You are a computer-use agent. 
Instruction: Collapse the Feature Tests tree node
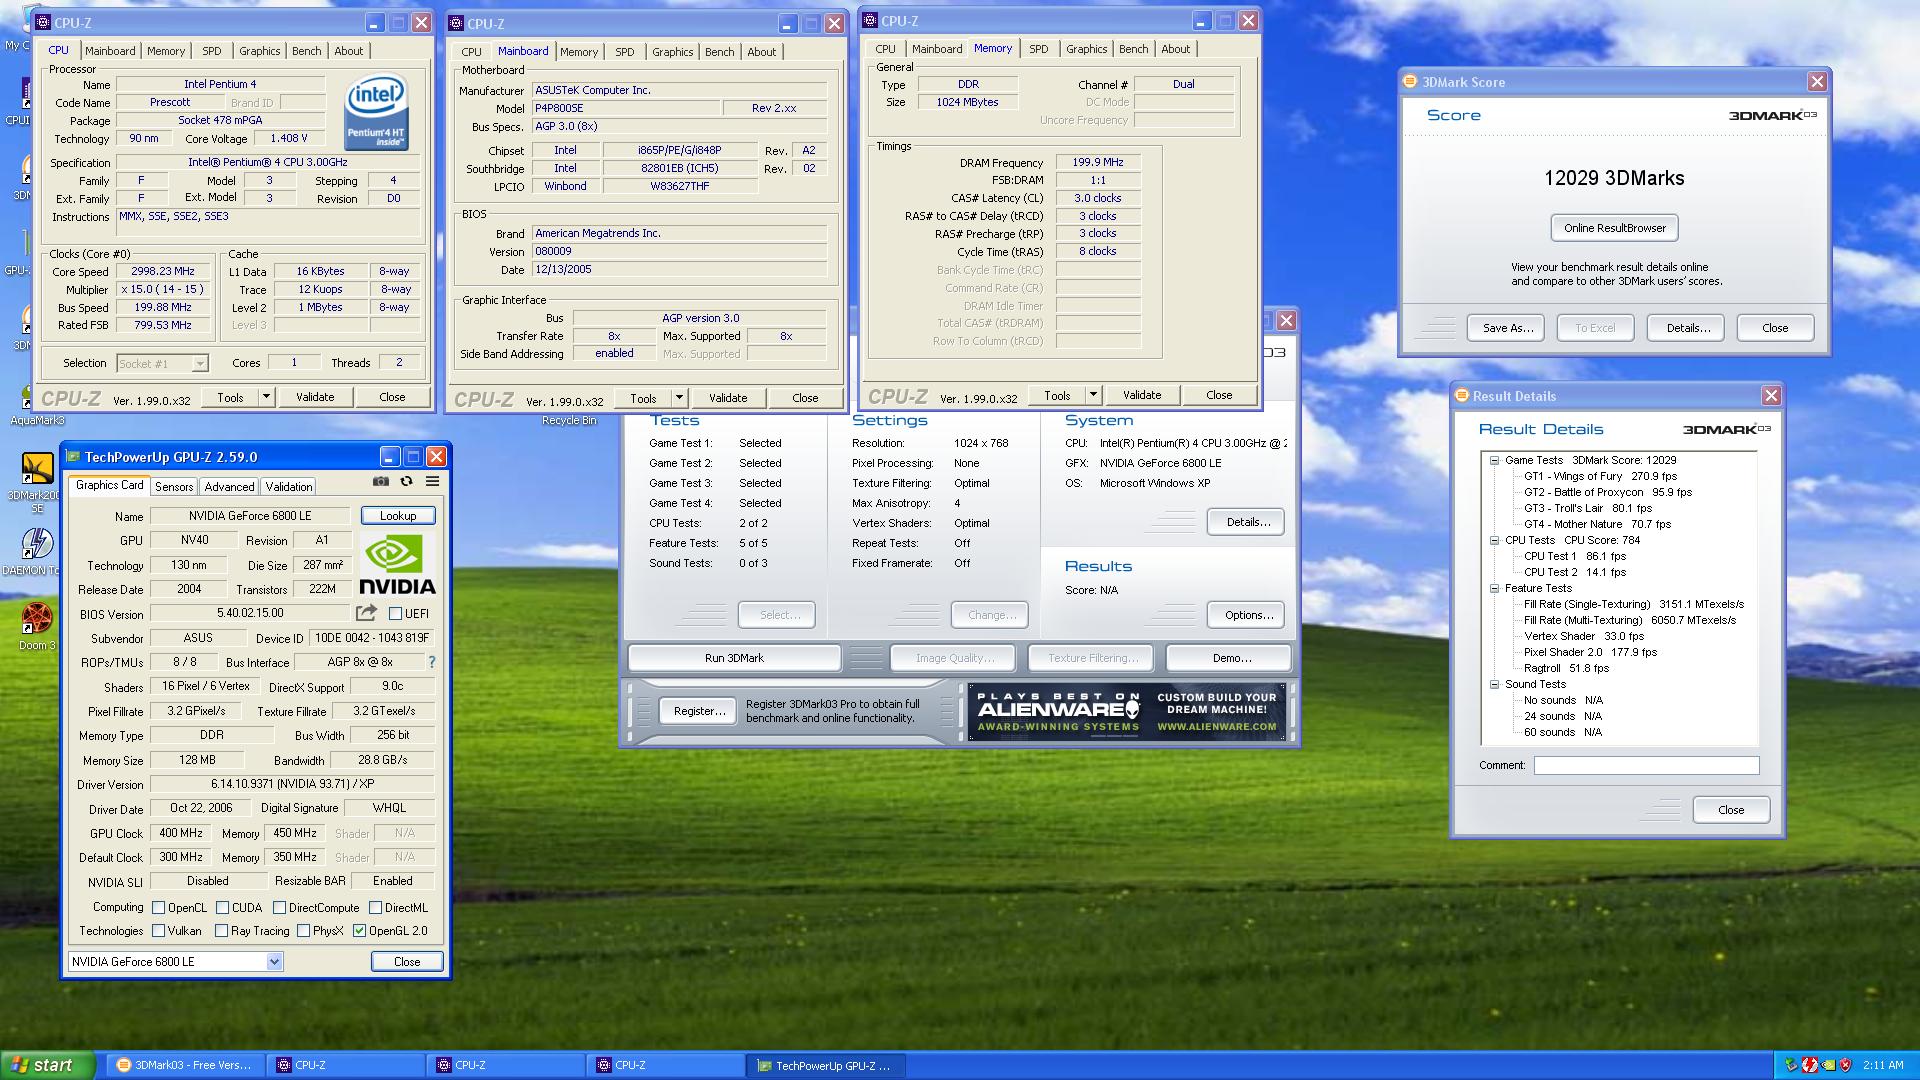click(1494, 588)
